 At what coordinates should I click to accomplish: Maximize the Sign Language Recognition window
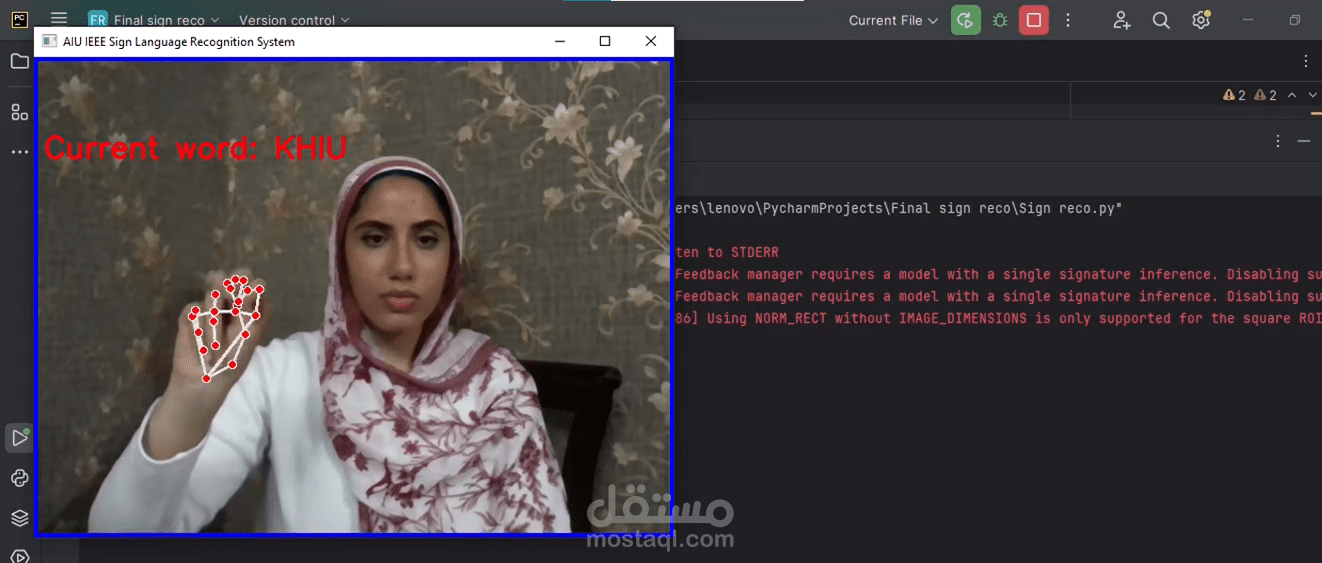pos(605,41)
